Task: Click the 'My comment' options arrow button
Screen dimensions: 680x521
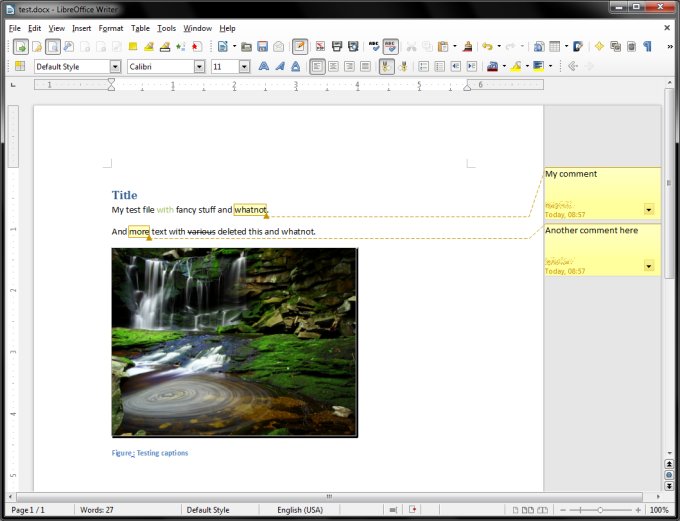Action: coord(650,210)
